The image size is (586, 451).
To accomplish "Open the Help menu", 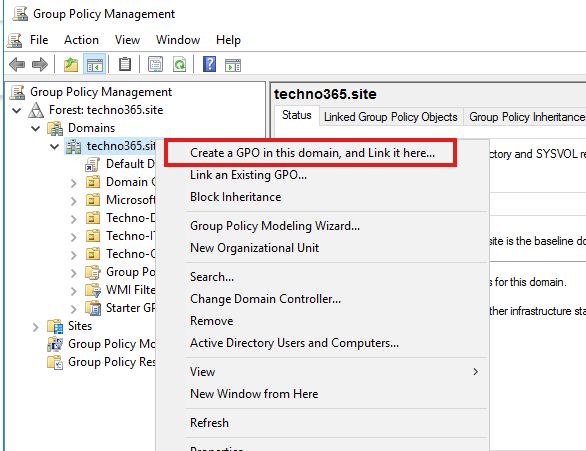I will pos(228,40).
